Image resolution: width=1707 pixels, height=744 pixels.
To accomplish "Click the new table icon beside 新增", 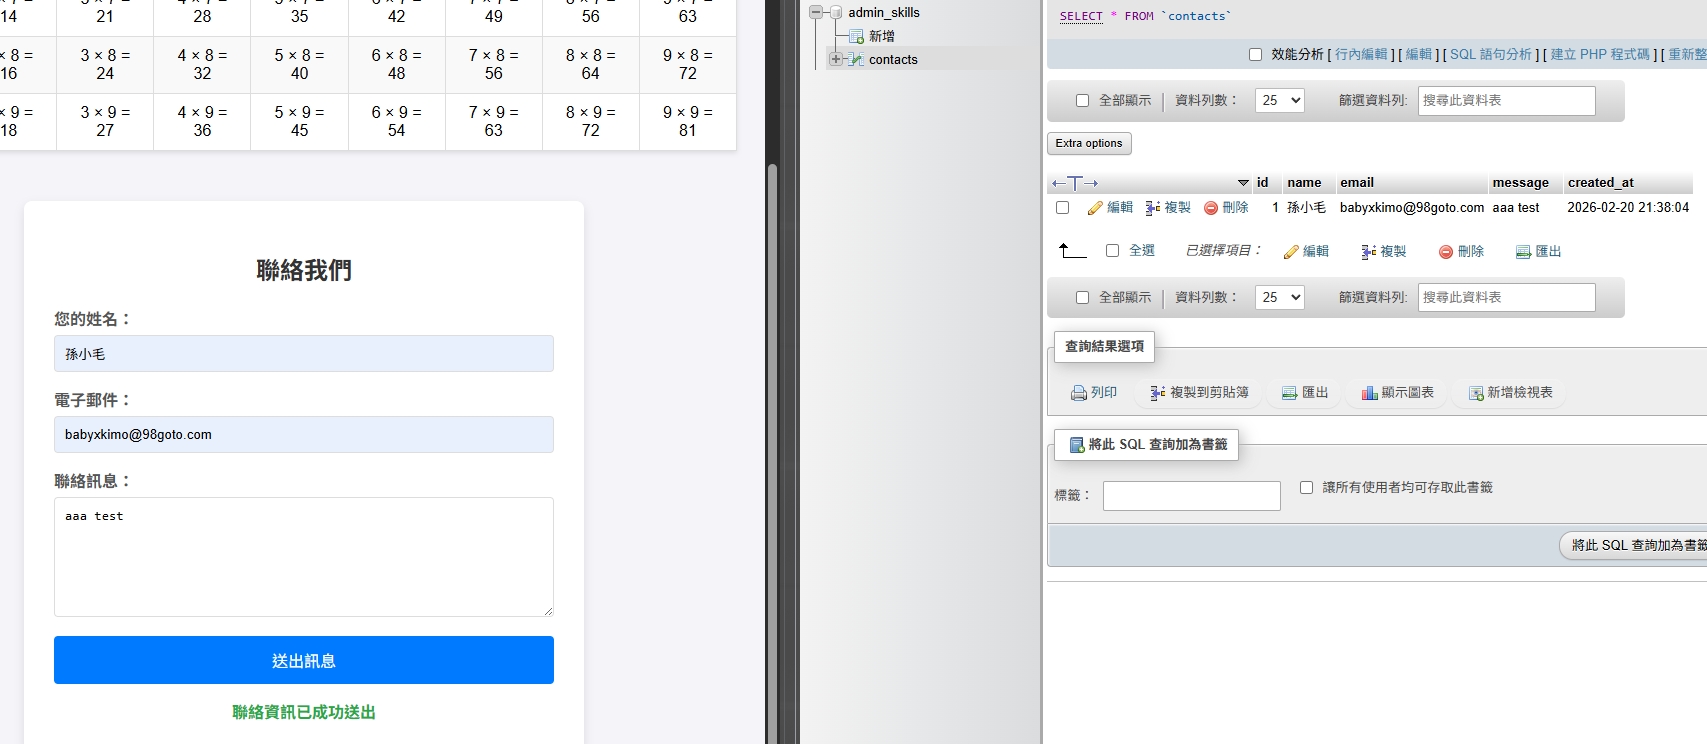I will pos(856,37).
